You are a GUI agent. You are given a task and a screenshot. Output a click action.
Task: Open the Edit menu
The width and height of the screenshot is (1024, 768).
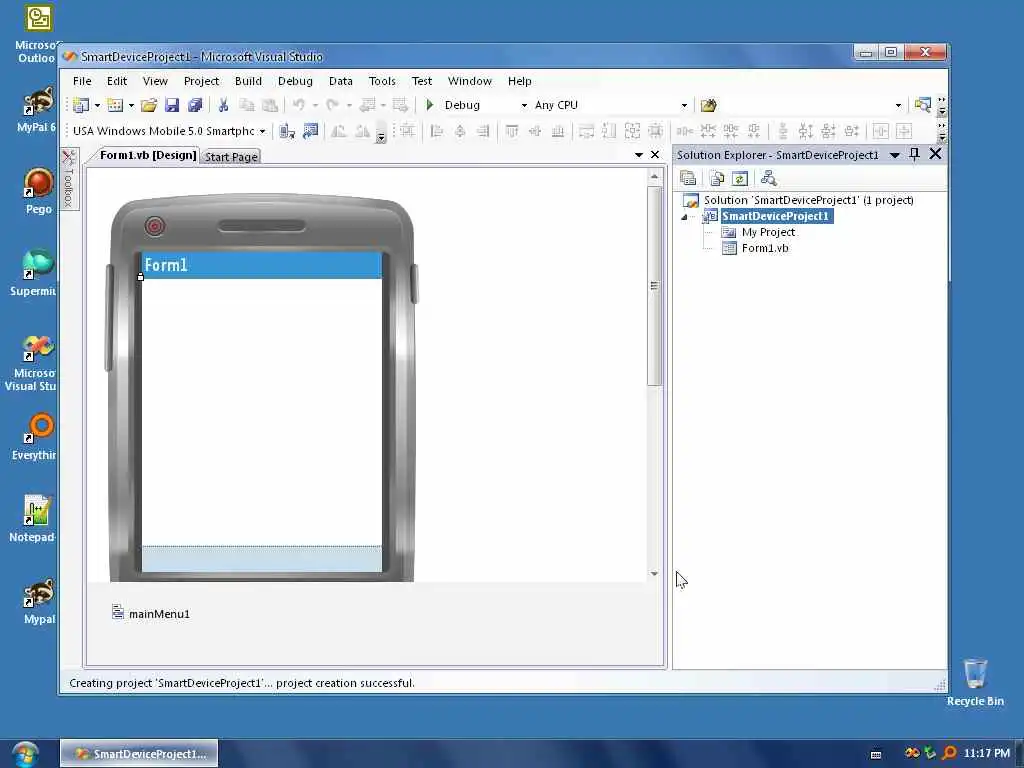(x=117, y=81)
